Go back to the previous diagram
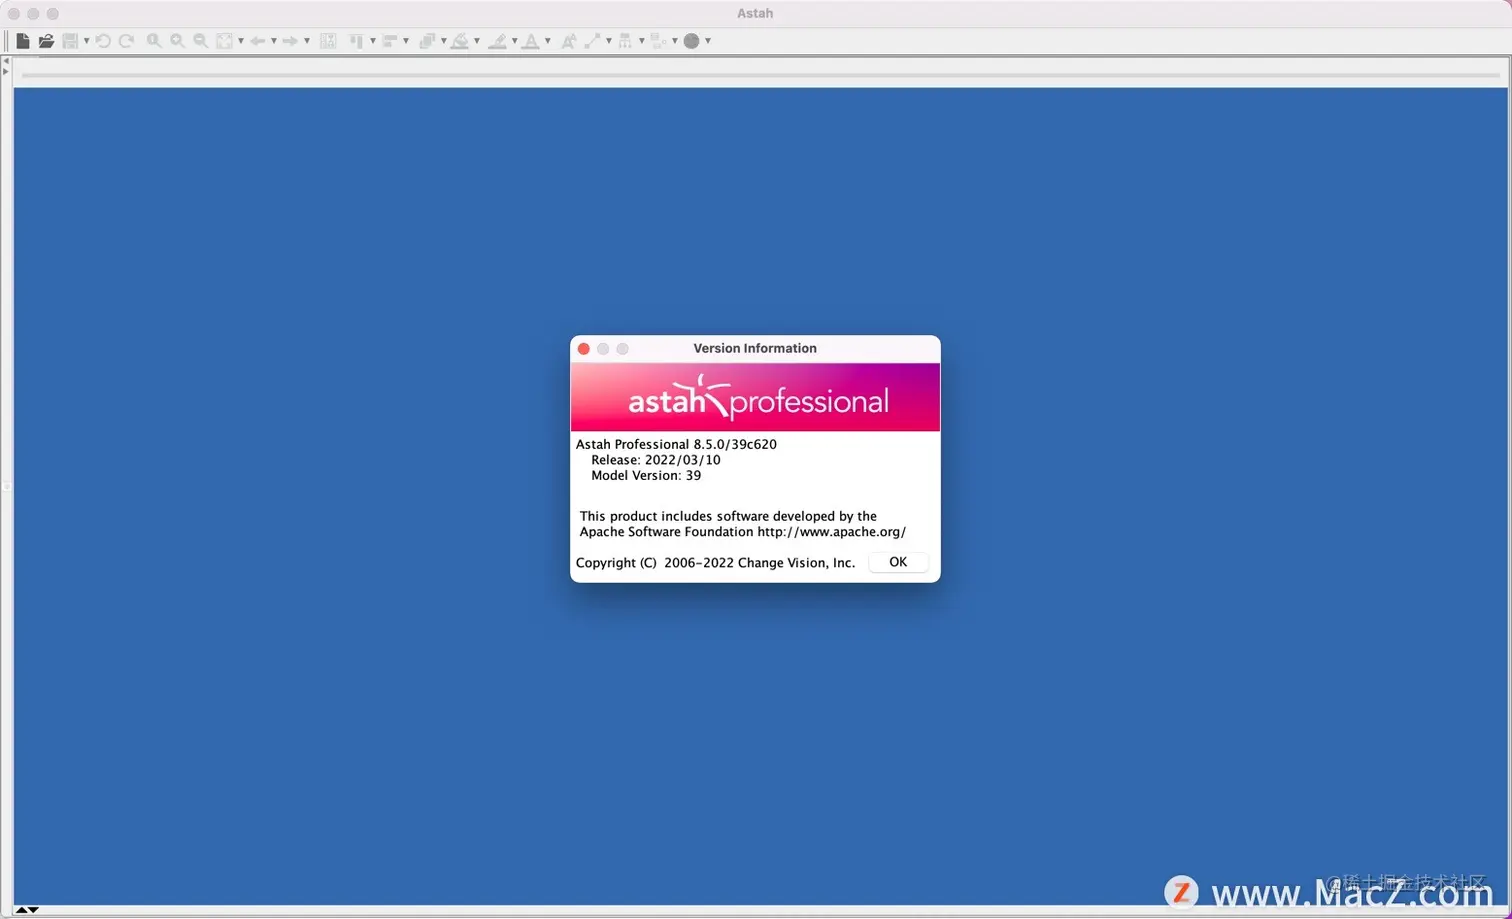Screen dimensions: 1512x919 coord(258,41)
